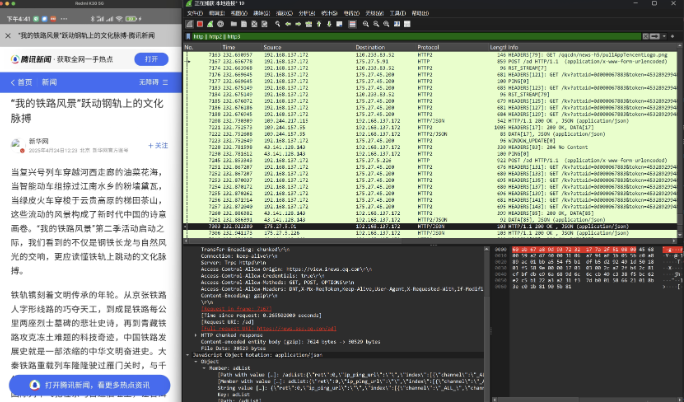
Task: Close the capture file toolbar icon
Action: coord(254,24)
